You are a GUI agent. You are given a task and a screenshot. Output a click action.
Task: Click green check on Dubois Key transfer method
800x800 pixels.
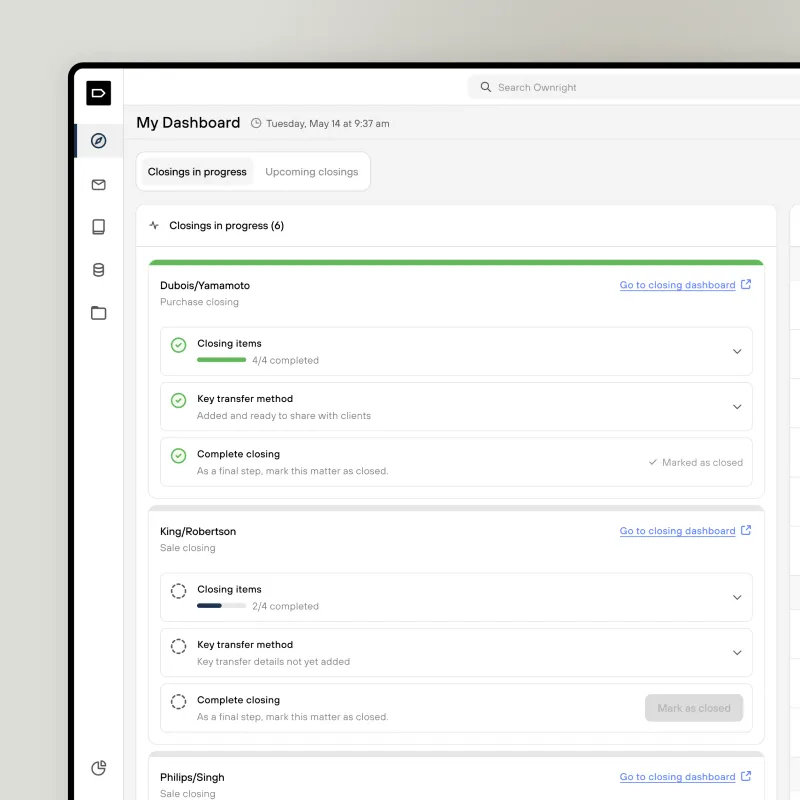point(179,401)
